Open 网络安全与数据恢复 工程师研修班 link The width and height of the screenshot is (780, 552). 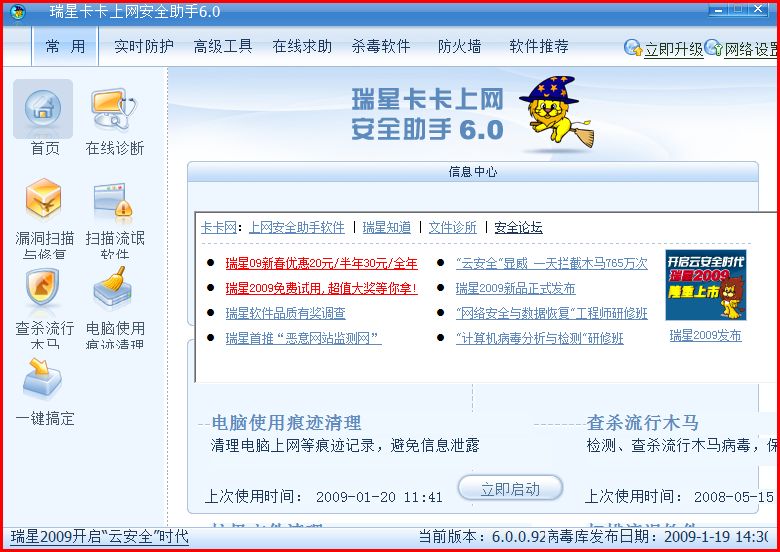pyautogui.click(x=552, y=313)
